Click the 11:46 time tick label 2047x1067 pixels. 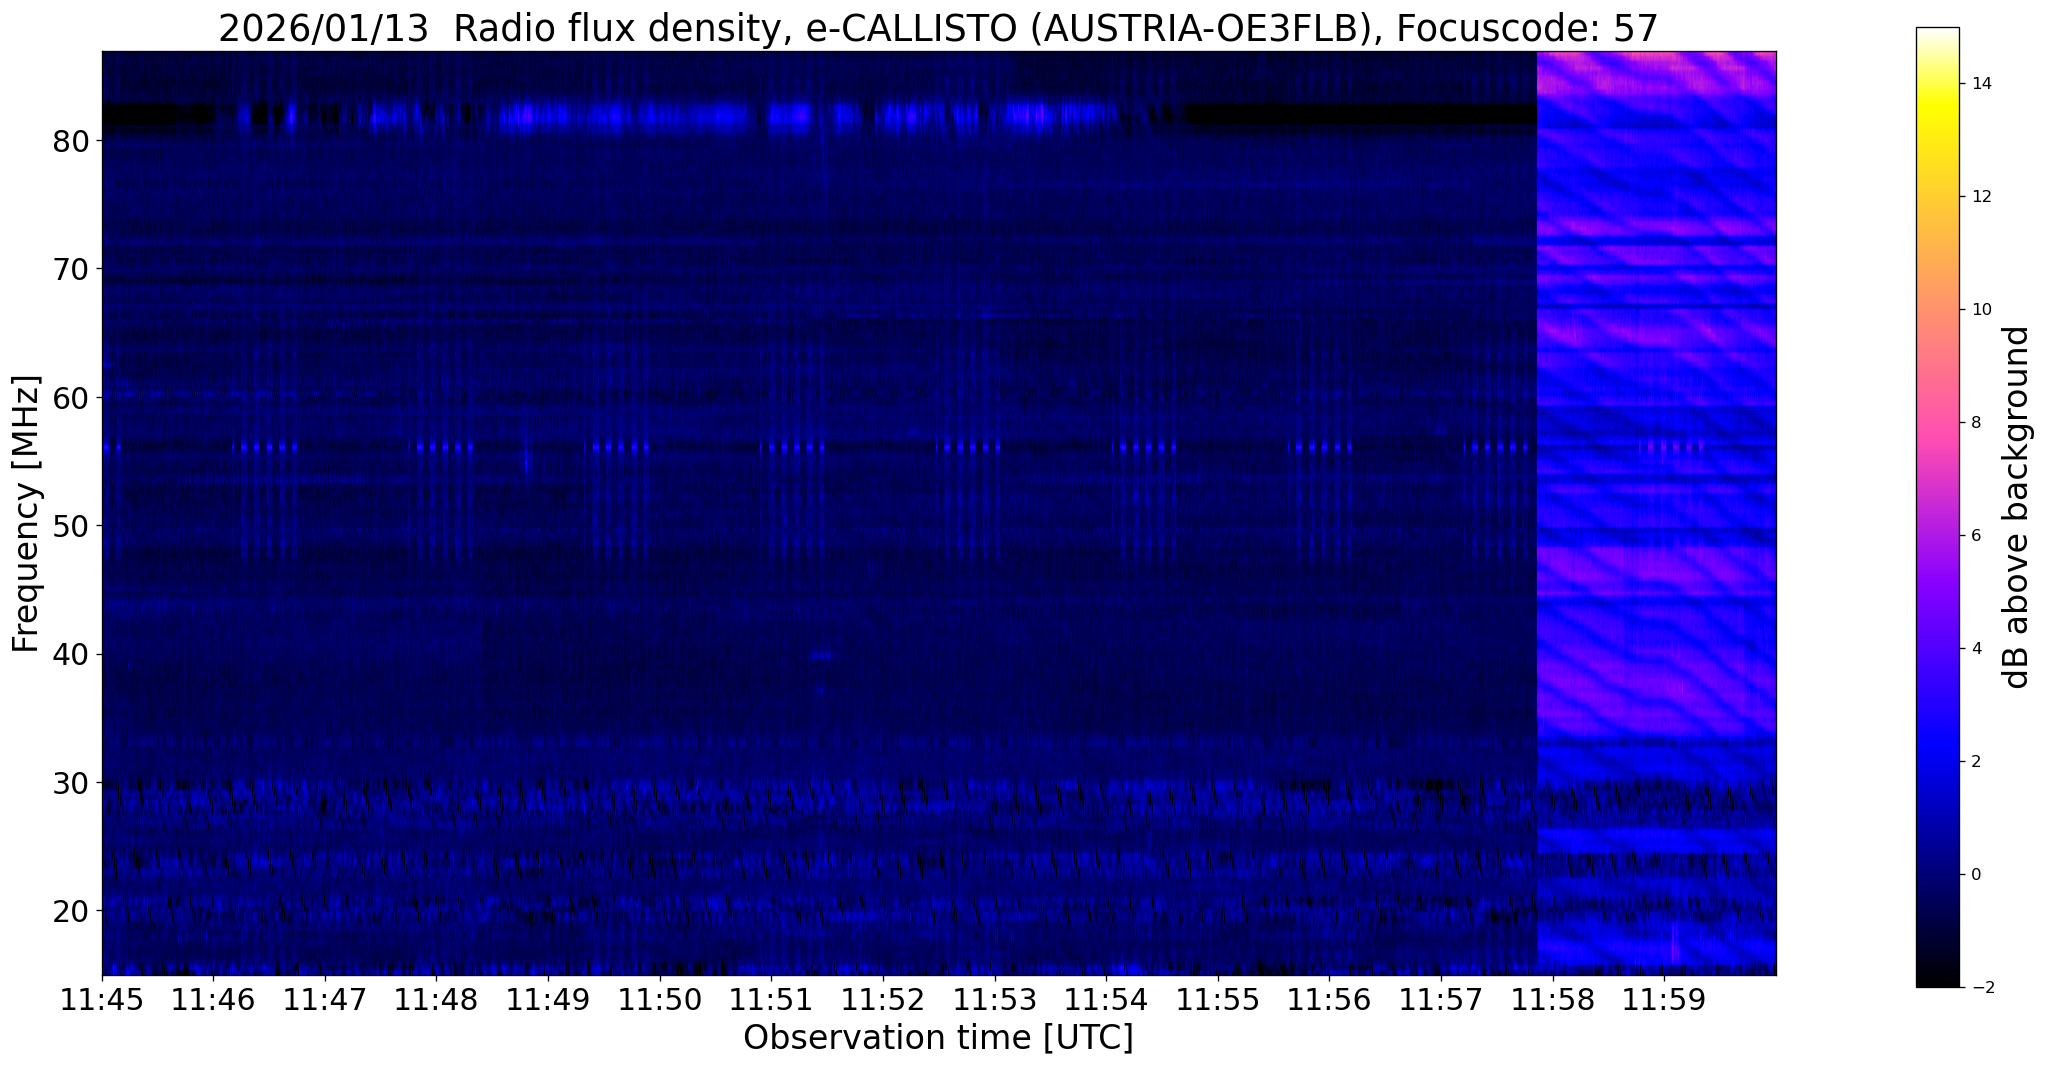pyautogui.click(x=213, y=1000)
